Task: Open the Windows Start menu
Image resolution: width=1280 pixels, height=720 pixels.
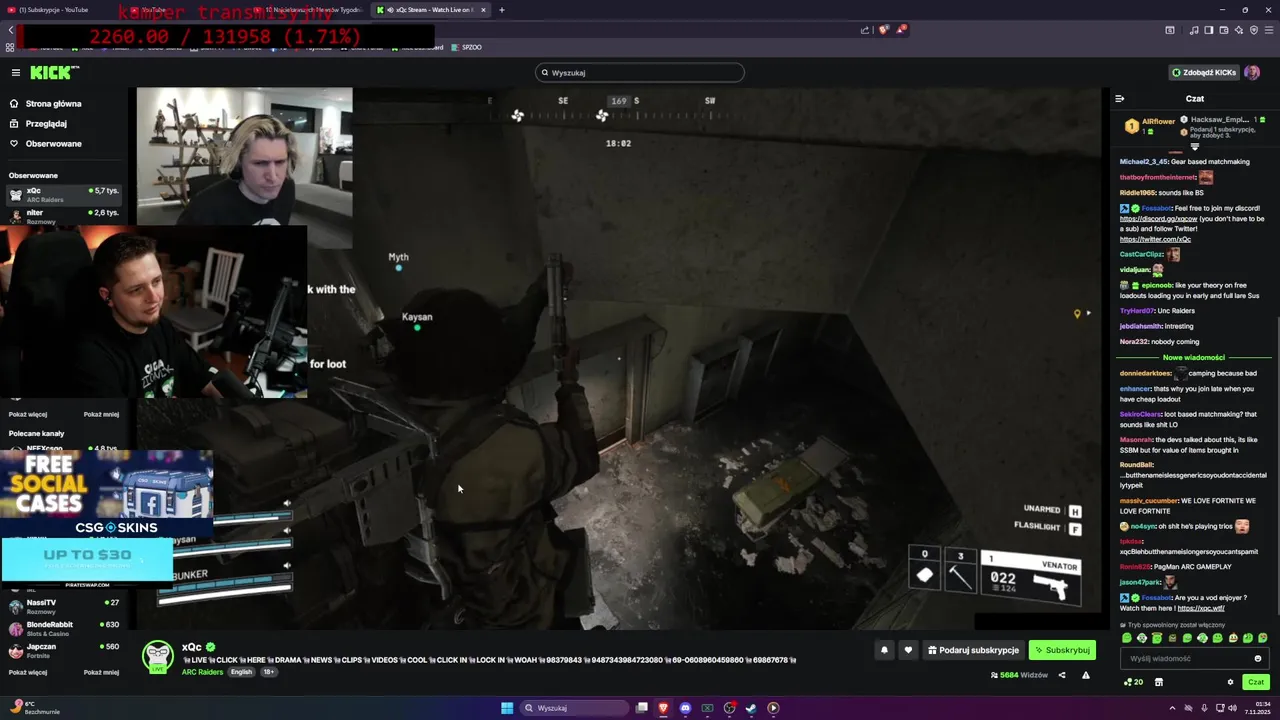Action: click(x=507, y=708)
